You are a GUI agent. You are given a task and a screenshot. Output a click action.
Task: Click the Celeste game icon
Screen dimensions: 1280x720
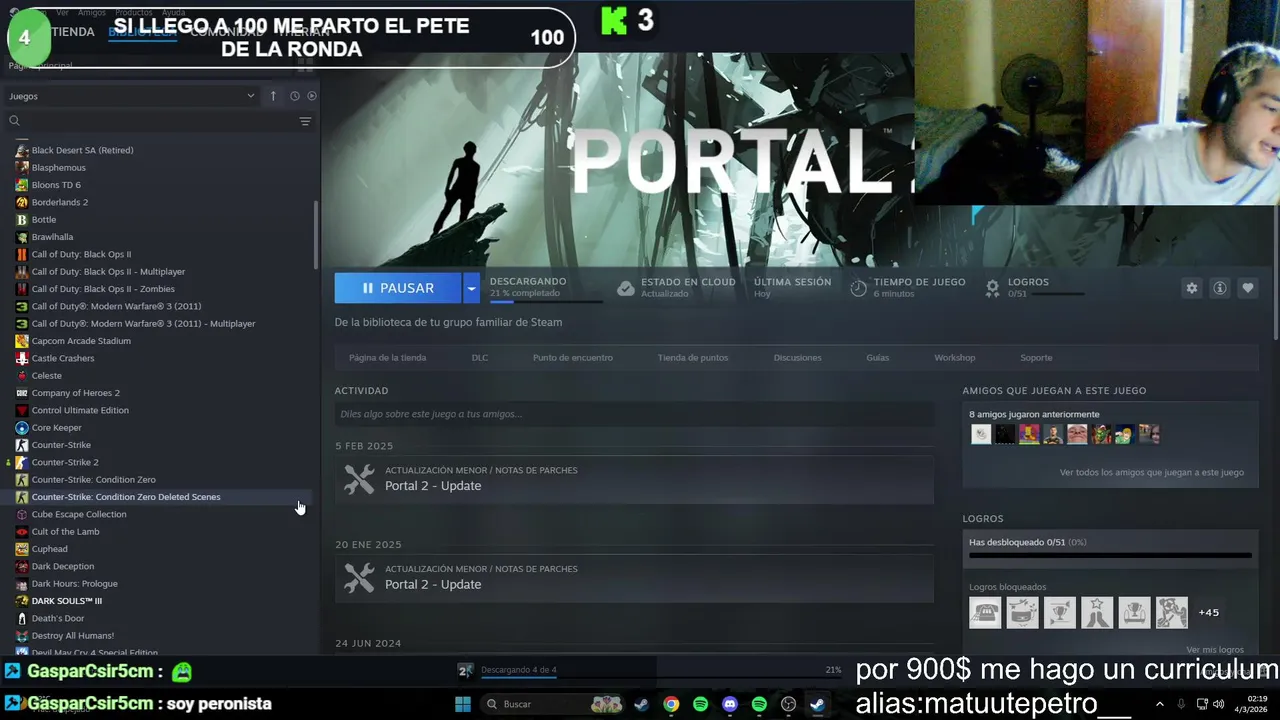(22, 375)
